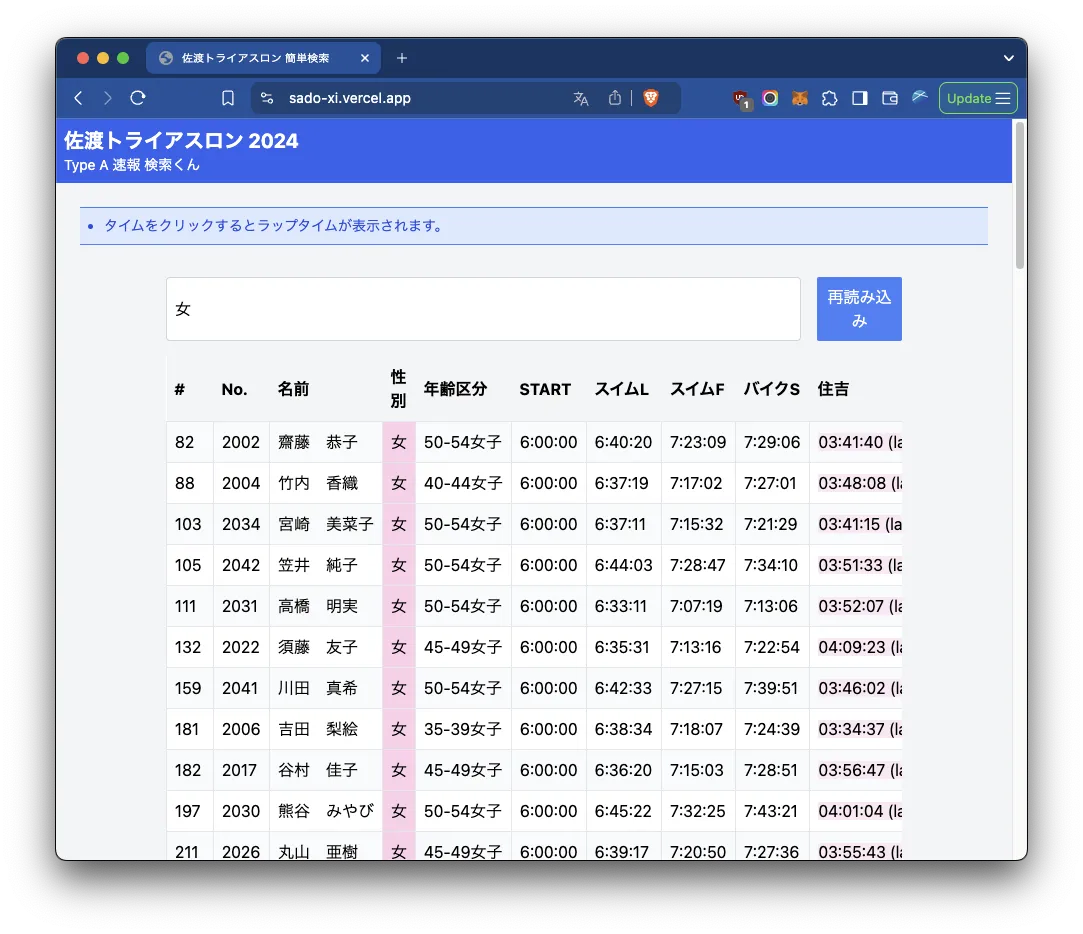Toggle the browser sidebar panel

click(859, 98)
